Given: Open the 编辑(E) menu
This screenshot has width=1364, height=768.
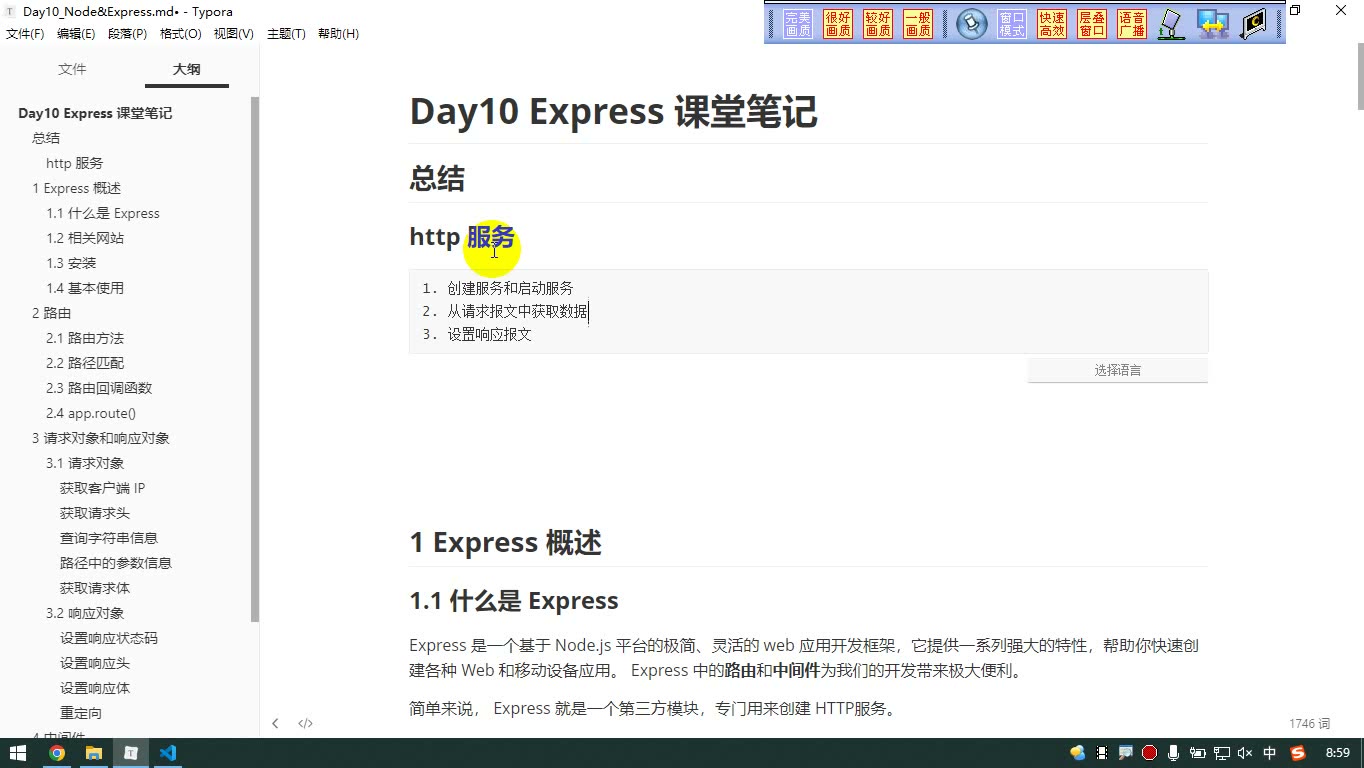Looking at the screenshot, I should 76,33.
